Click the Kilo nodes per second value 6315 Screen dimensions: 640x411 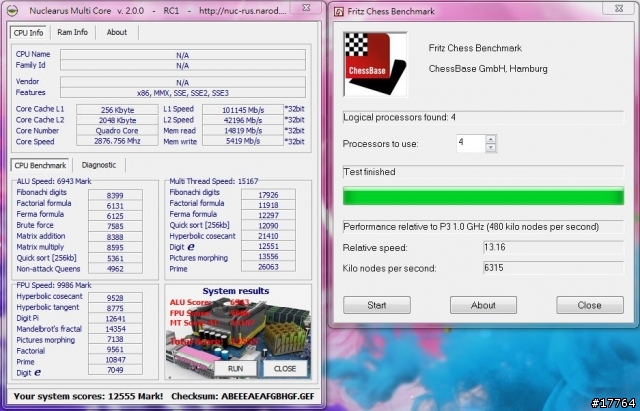click(553, 268)
